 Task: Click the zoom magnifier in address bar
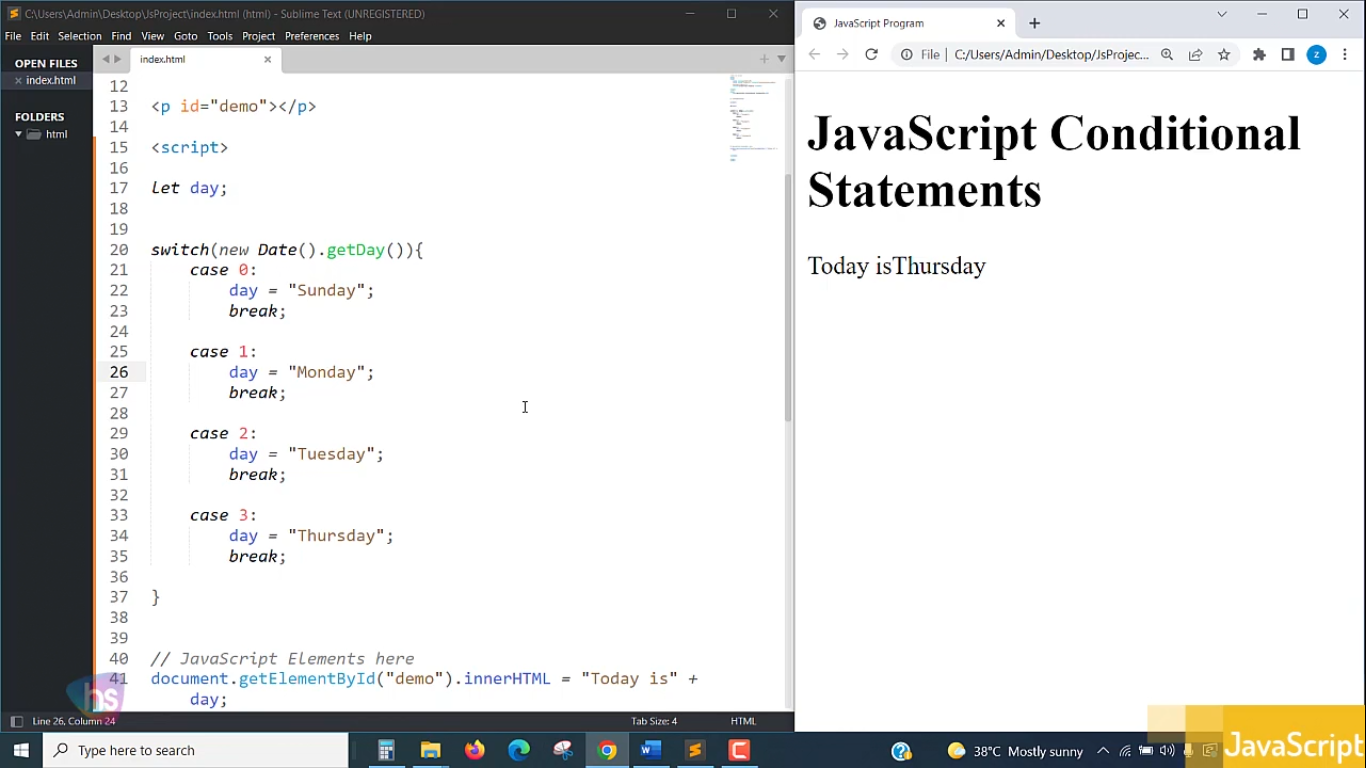coord(1167,55)
